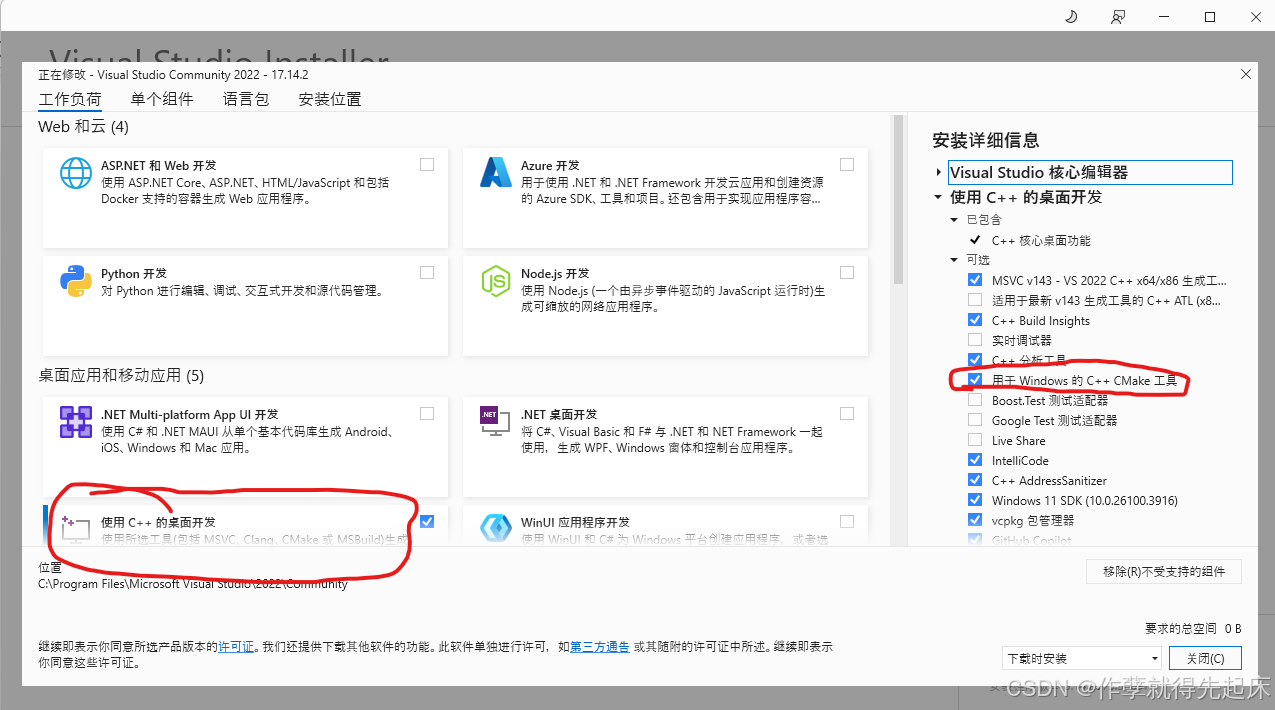This screenshot has height=710, width=1275.
Task: Check the Python development workload checkbox
Action: click(x=427, y=272)
